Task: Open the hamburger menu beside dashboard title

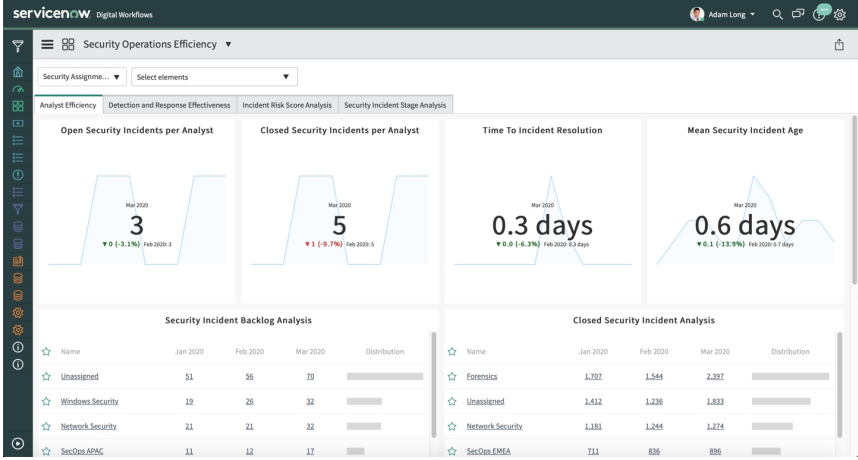Action: click(46, 45)
